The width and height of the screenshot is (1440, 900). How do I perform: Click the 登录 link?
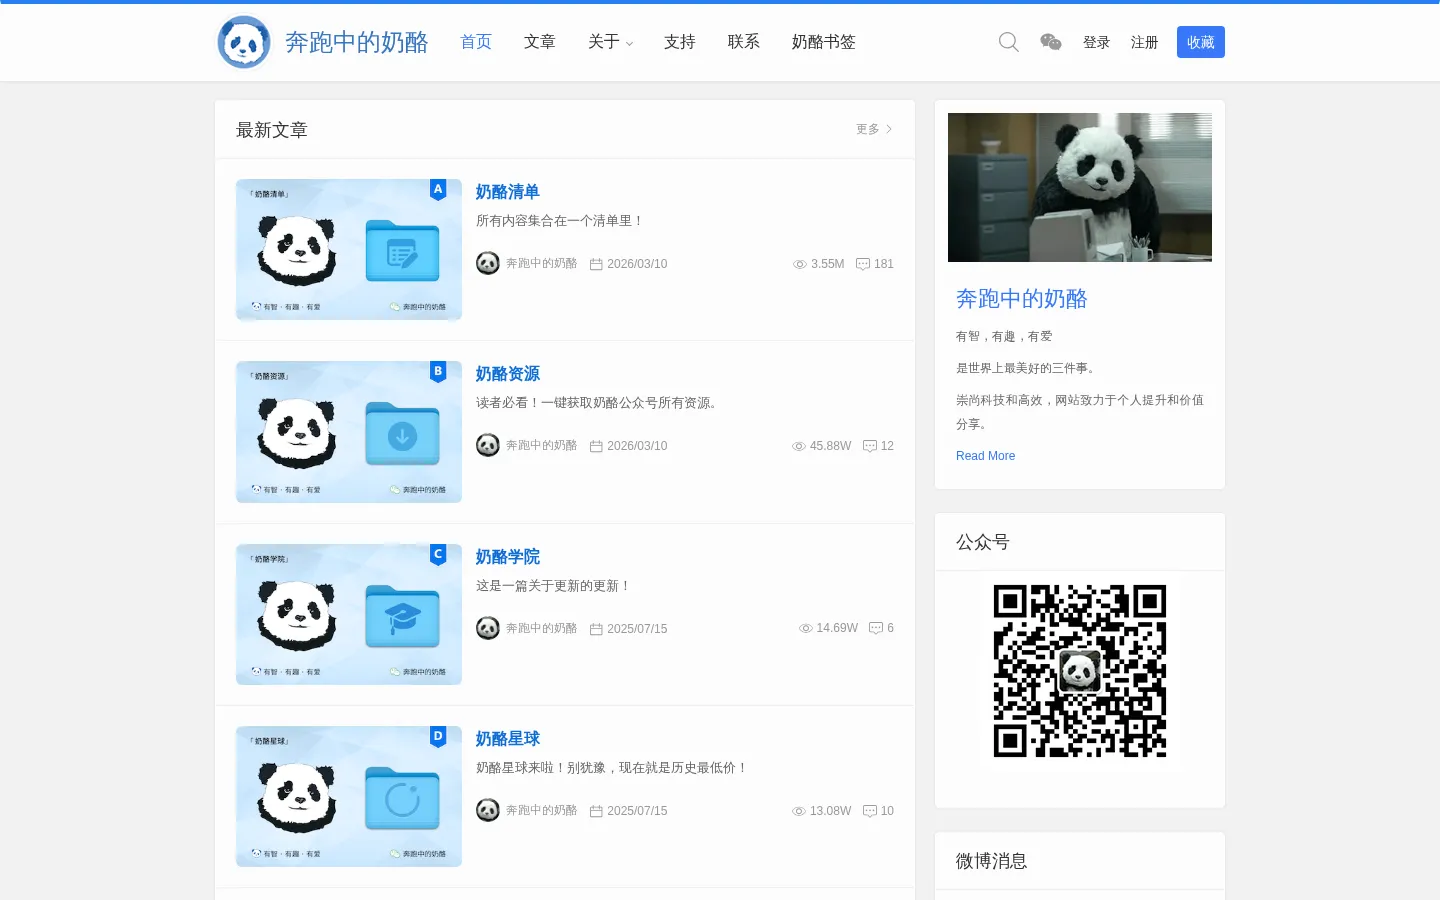tap(1097, 42)
